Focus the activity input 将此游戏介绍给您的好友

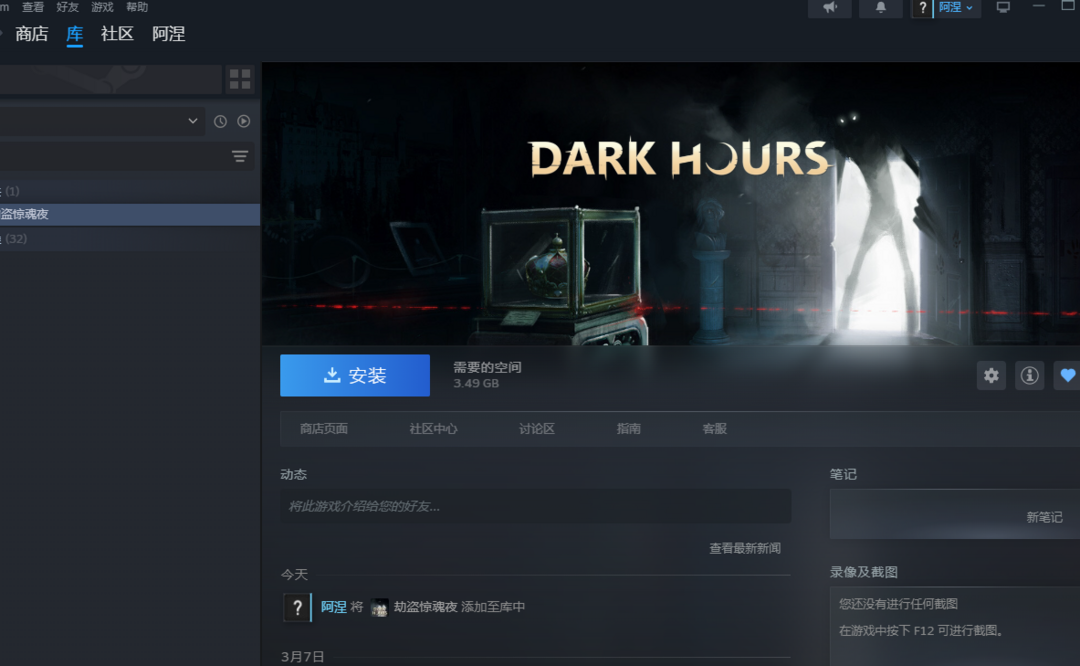tap(535, 506)
